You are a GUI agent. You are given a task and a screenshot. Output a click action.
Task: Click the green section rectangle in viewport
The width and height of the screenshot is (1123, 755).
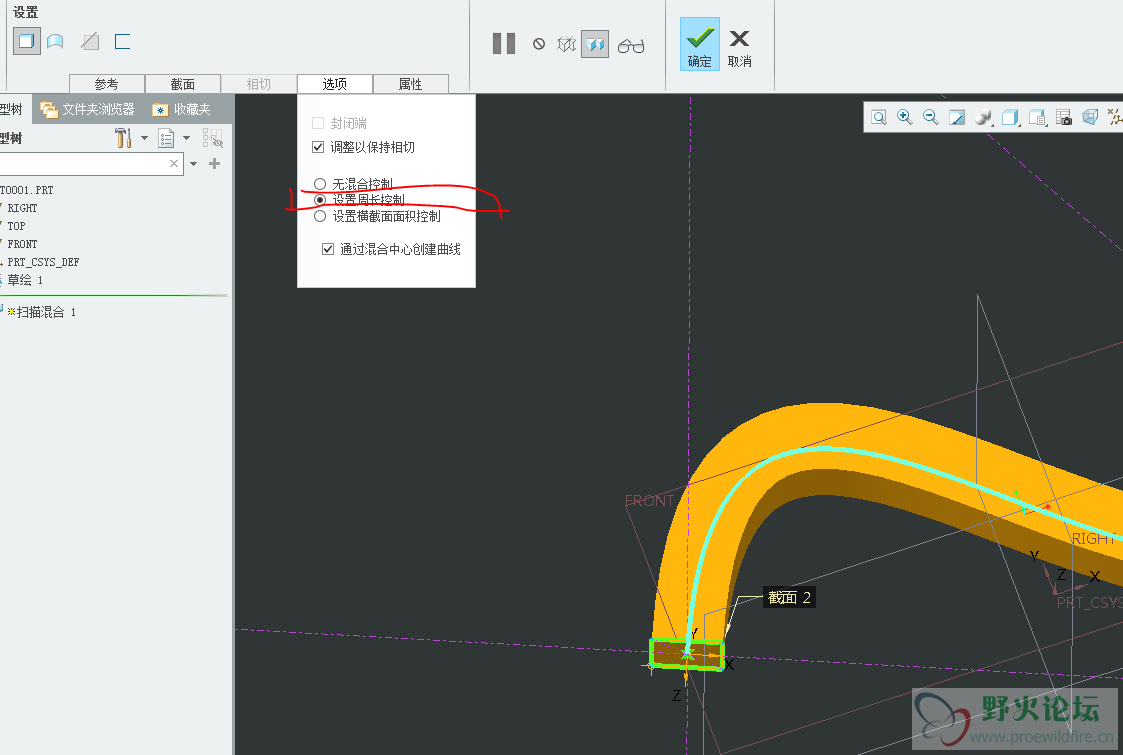(687, 654)
